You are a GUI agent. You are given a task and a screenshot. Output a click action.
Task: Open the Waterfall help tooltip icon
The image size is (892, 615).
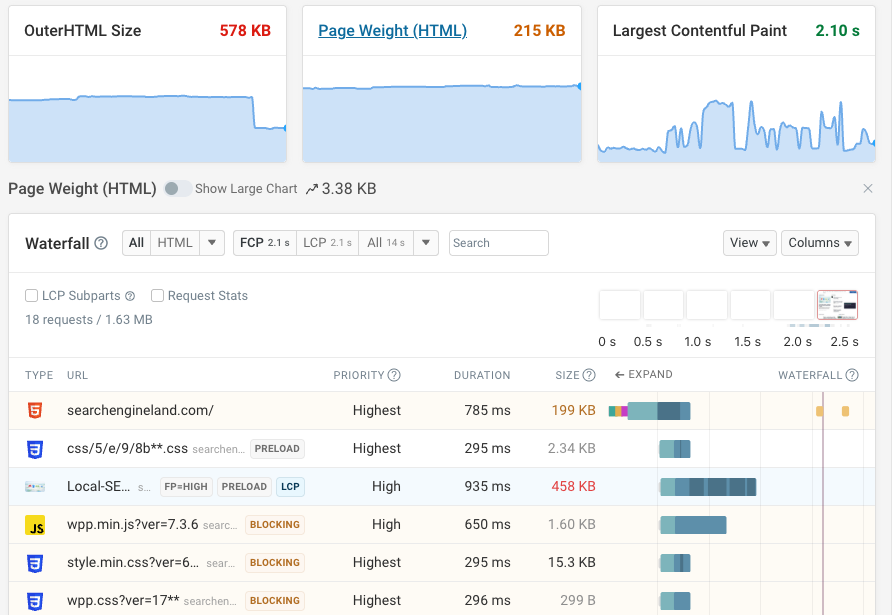tap(102, 243)
